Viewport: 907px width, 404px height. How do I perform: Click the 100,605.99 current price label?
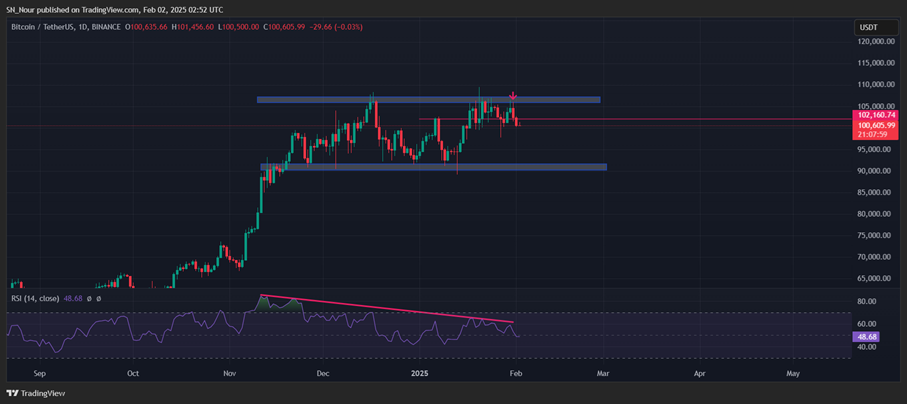click(x=874, y=124)
